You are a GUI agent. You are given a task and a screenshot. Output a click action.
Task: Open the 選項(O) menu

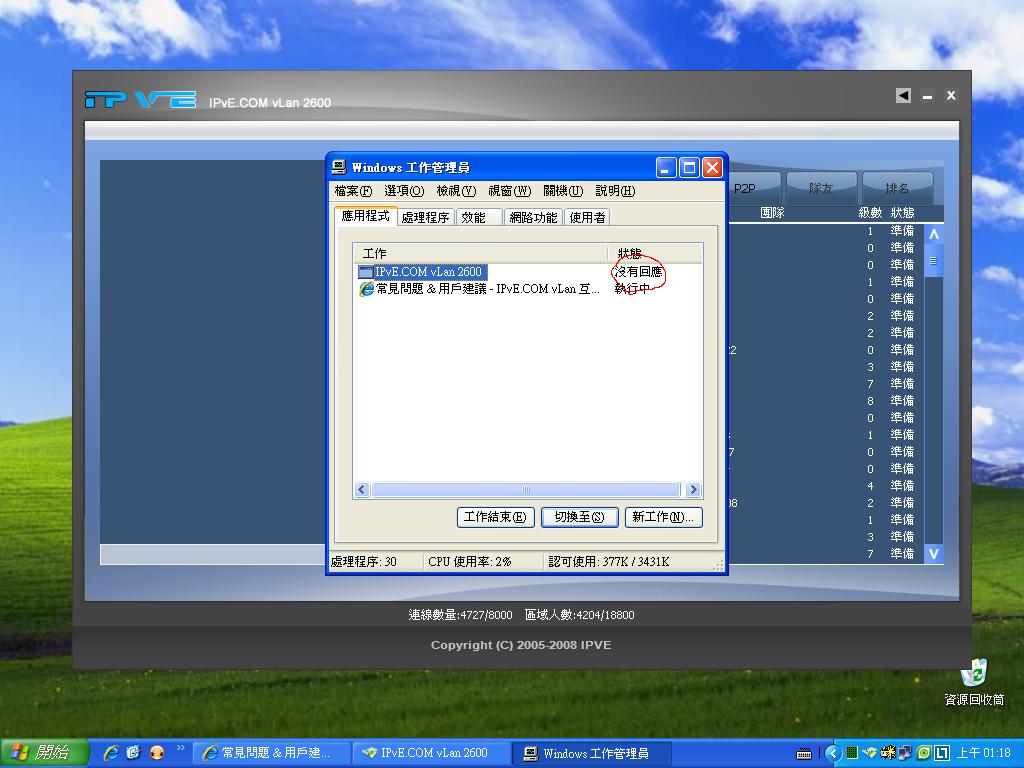pos(404,191)
